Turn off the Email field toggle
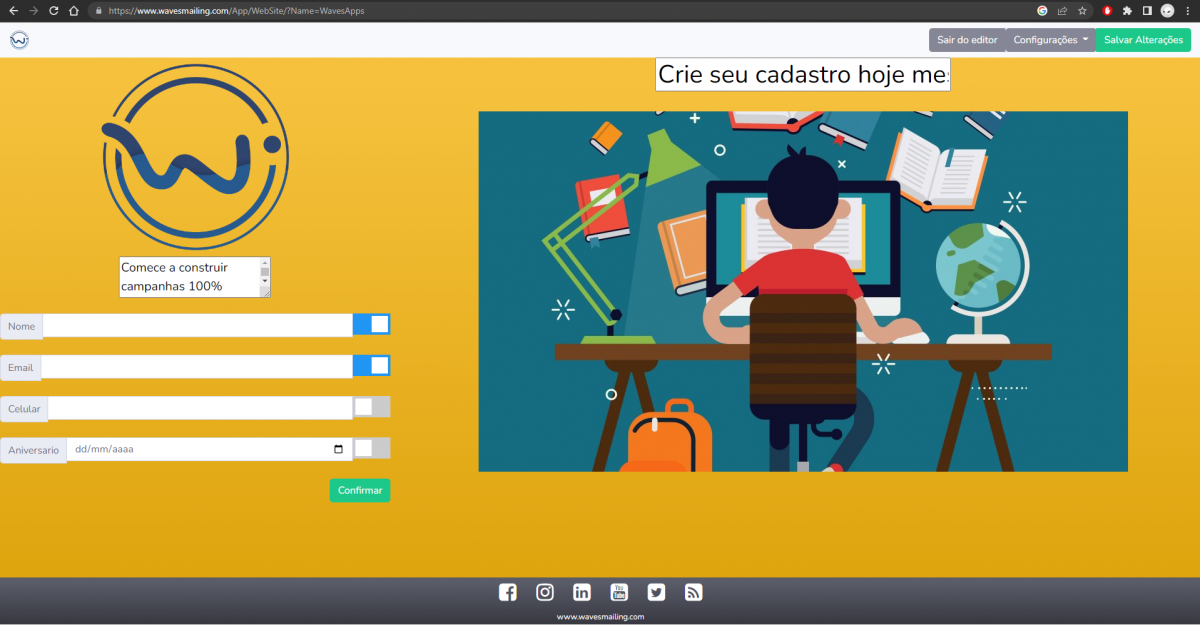 pyautogui.click(x=371, y=366)
